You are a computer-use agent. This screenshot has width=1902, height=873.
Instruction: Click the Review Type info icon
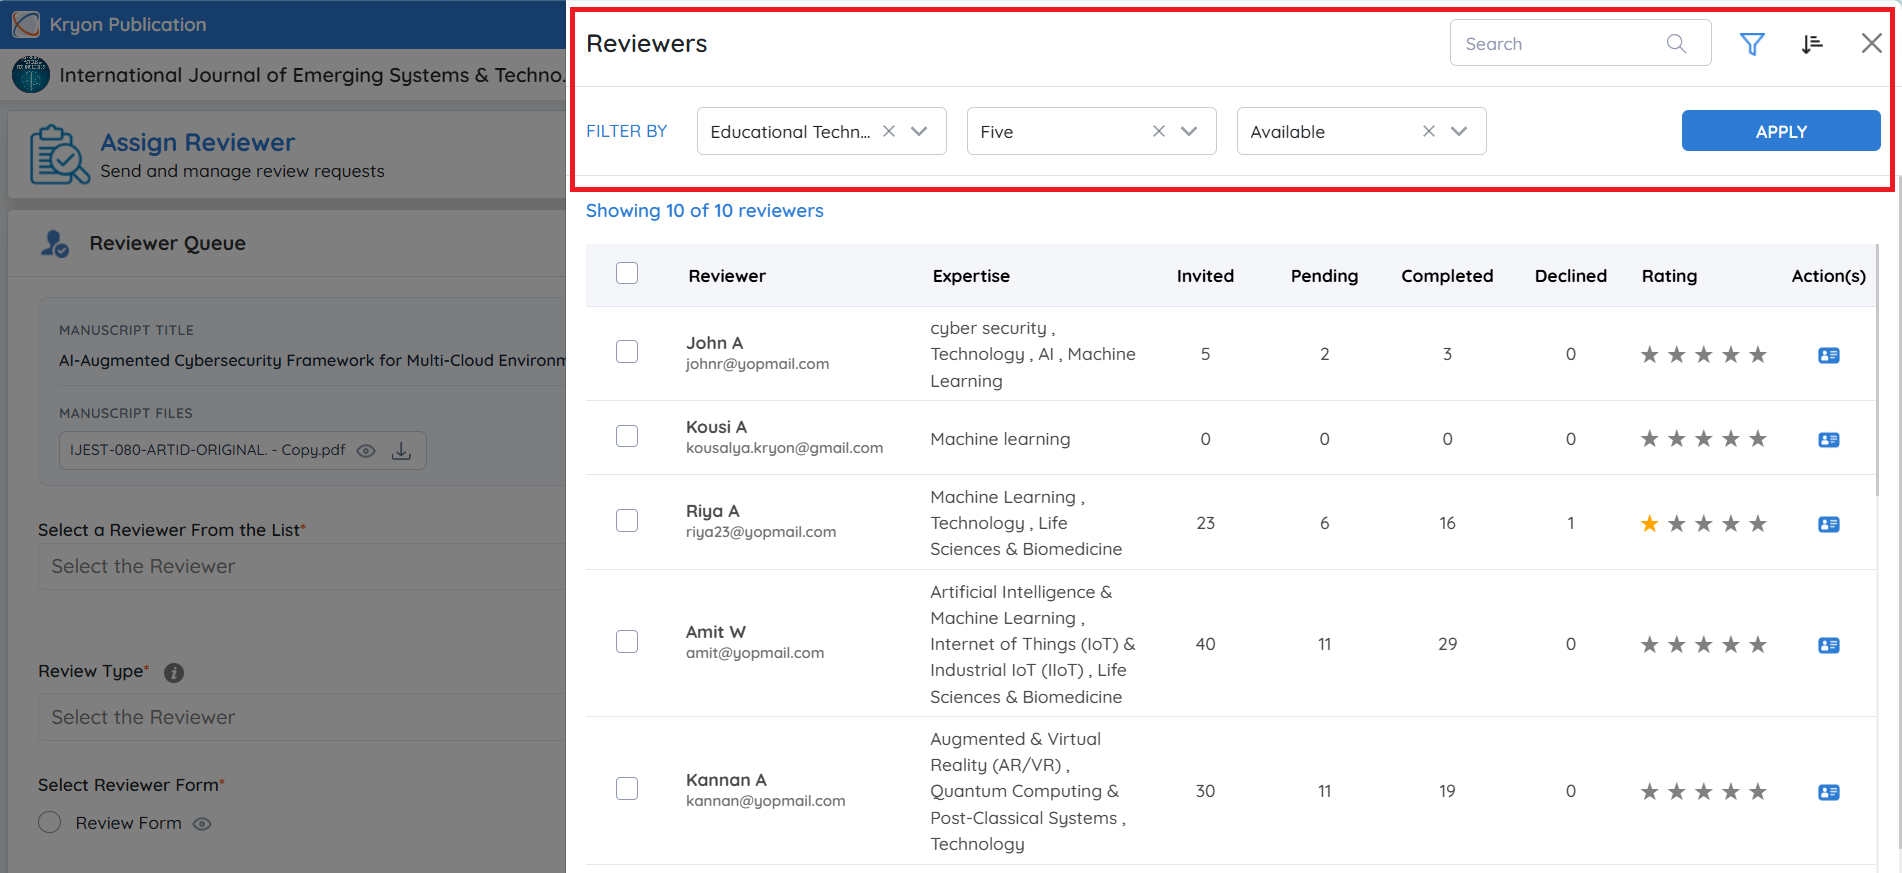[x=174, y=673]
